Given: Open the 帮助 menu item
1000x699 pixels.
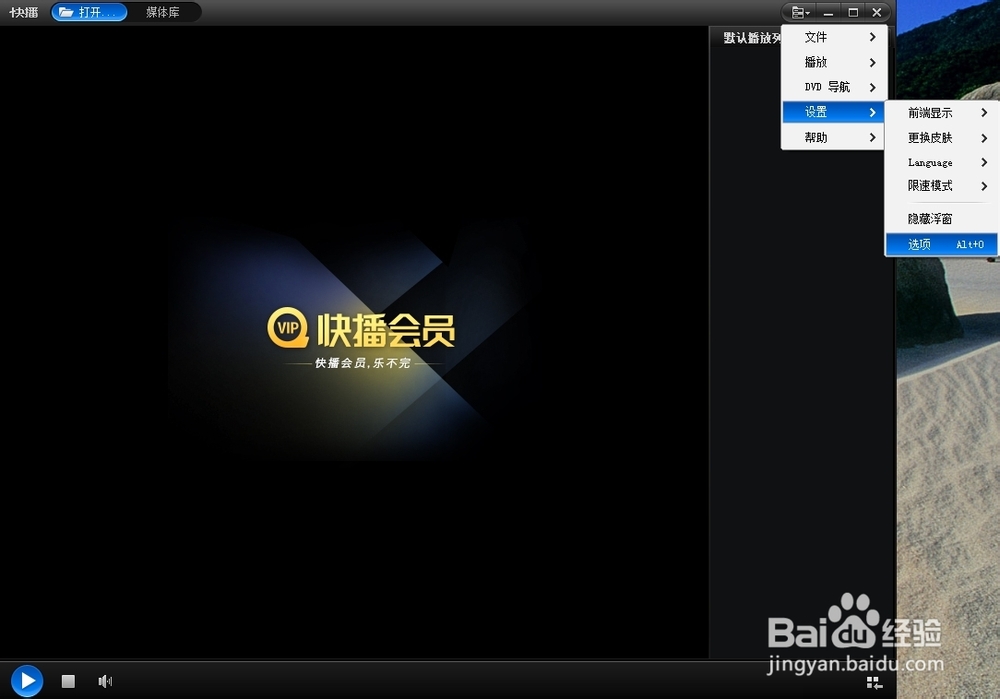Looking at the screenshot, I should 833,137.
